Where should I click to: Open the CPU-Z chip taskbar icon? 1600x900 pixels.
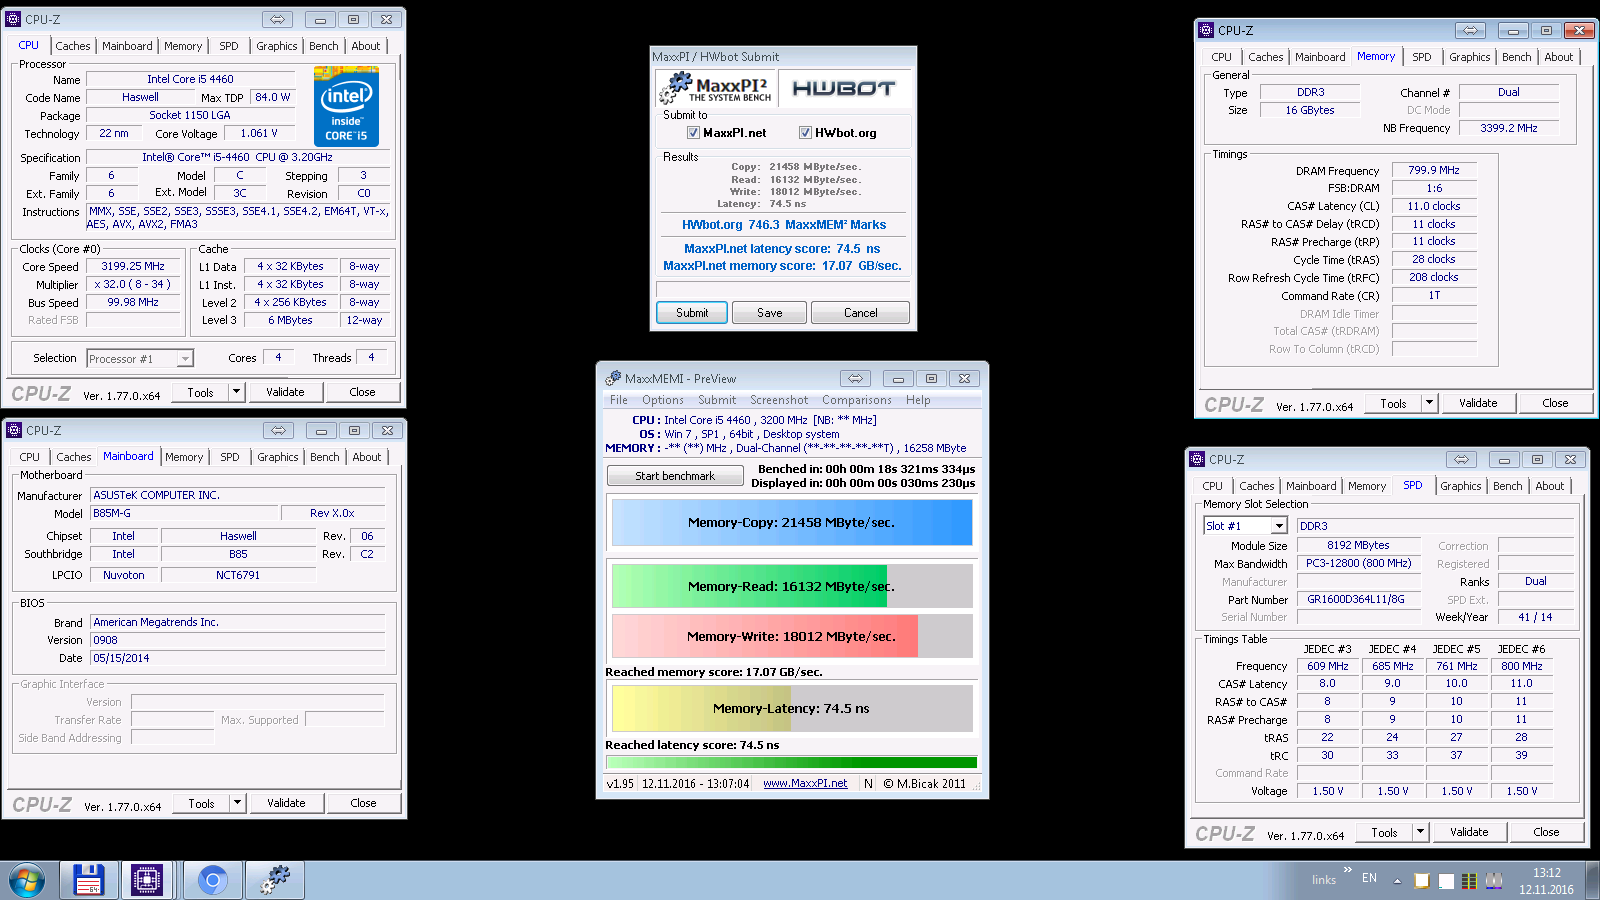click(147, 880)
